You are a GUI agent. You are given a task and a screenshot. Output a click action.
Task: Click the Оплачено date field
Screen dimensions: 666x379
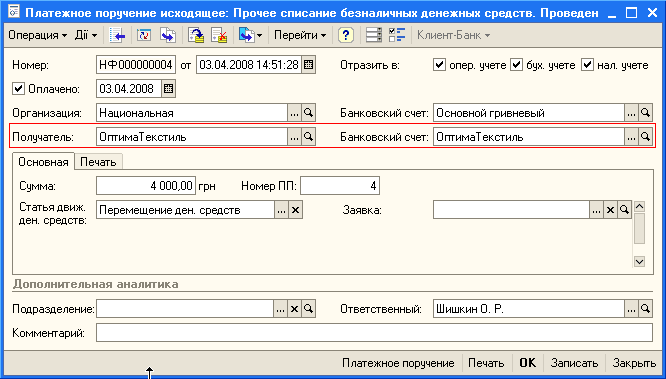[x=129, y=89]
